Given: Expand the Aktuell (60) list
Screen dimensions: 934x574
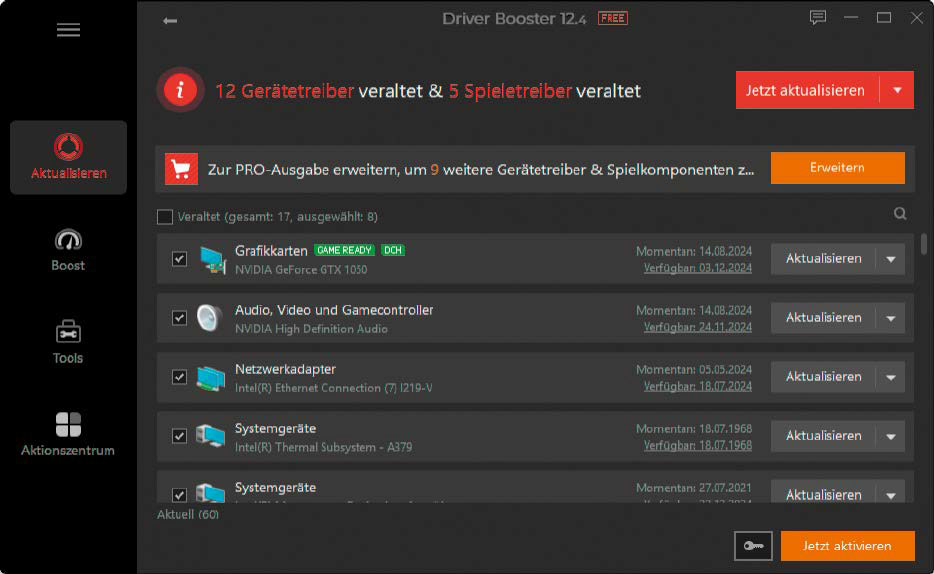Looking at the screenshot, I should point(188,514).
